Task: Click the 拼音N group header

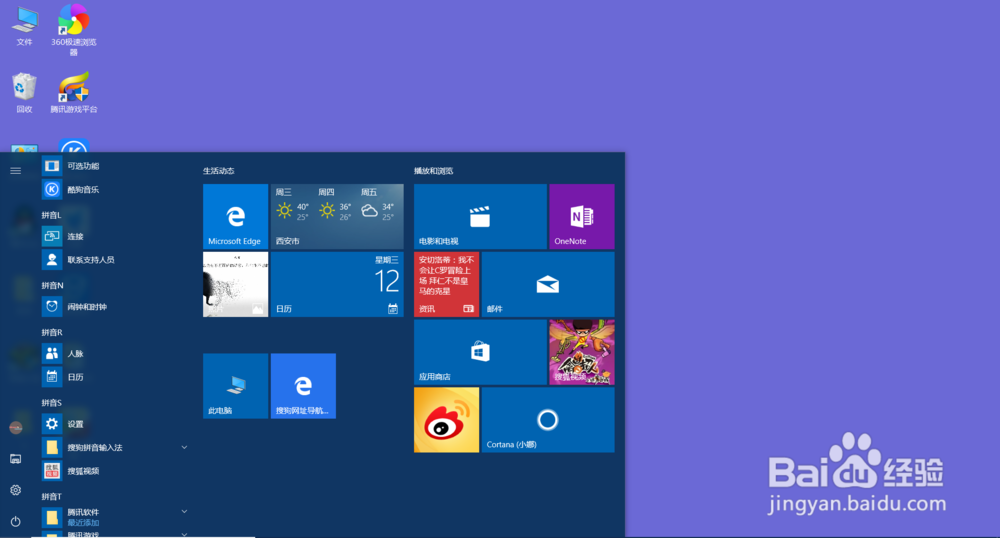Action: point(52,286)
